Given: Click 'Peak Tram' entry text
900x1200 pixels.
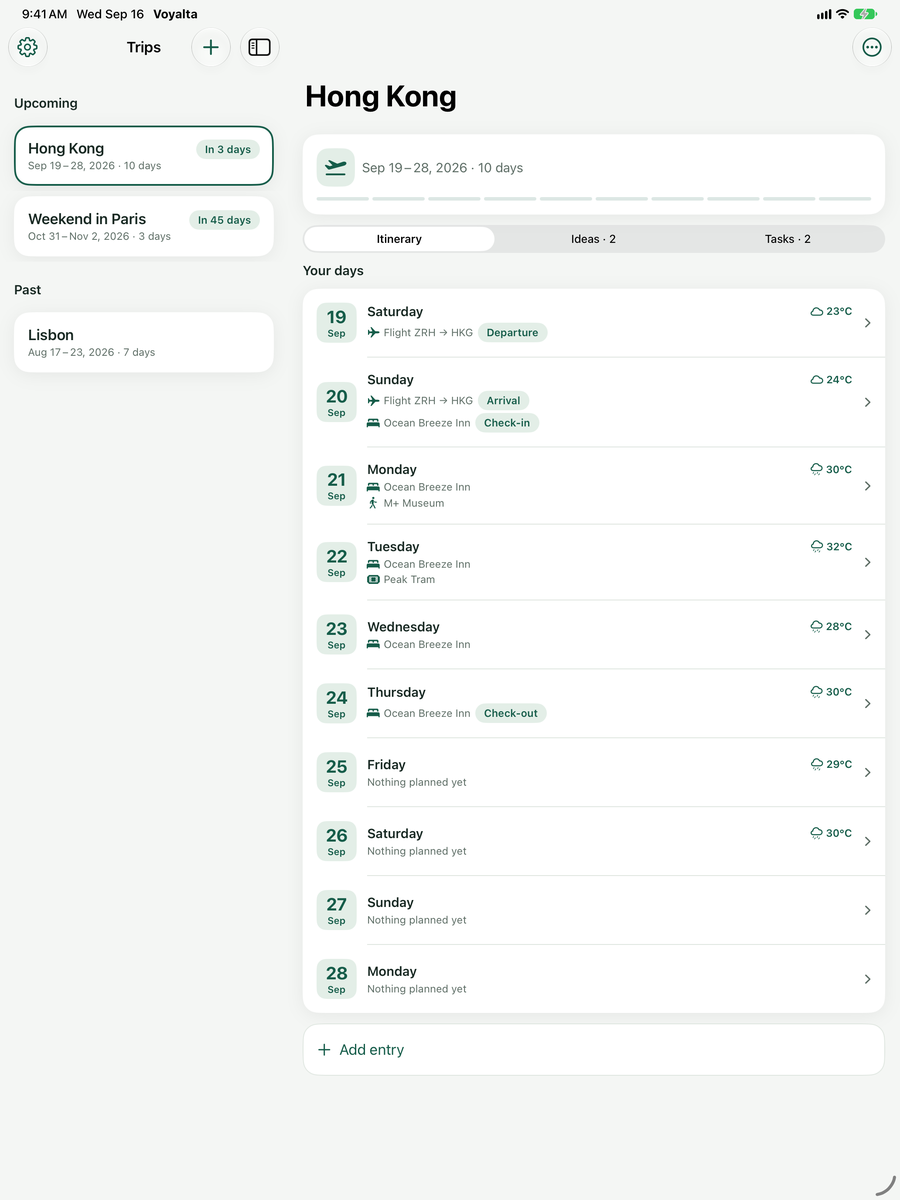Looking at the screenshot, I should coord(410,579).
